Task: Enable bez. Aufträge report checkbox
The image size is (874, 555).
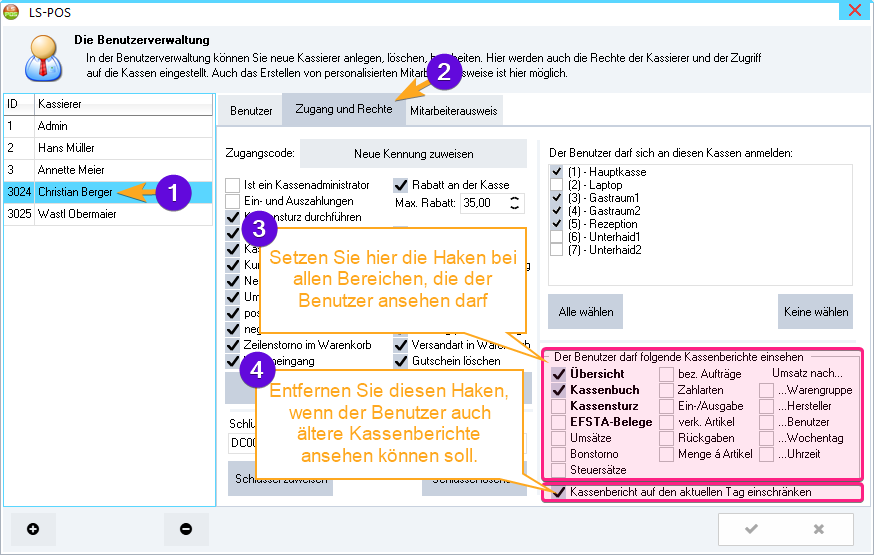Action: pos(667,374)
